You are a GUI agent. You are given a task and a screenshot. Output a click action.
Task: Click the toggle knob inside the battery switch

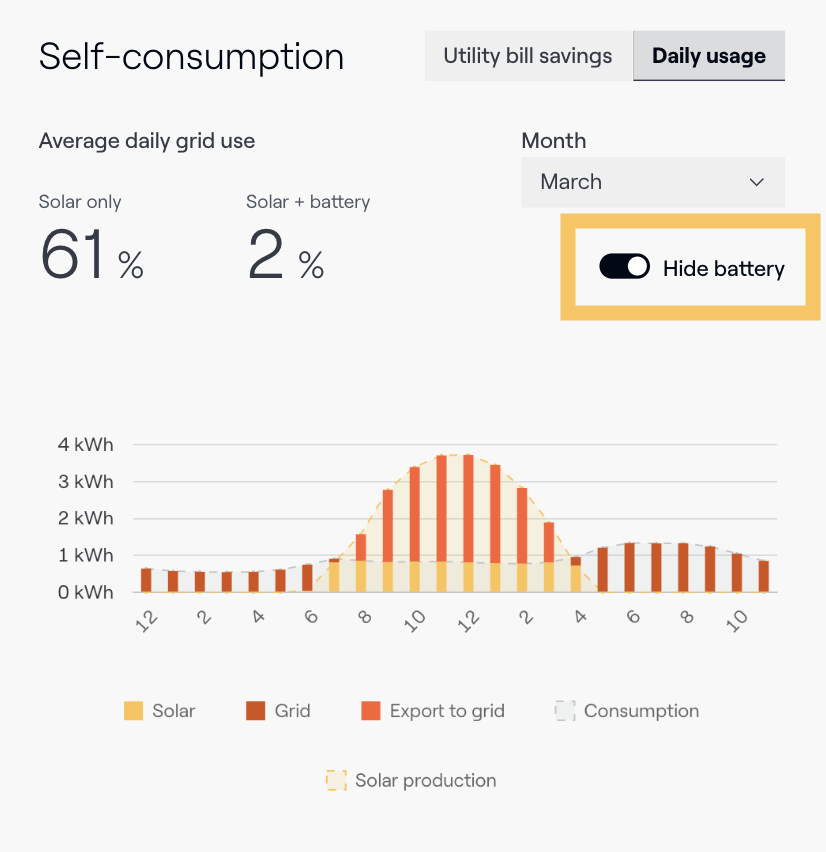636,266
